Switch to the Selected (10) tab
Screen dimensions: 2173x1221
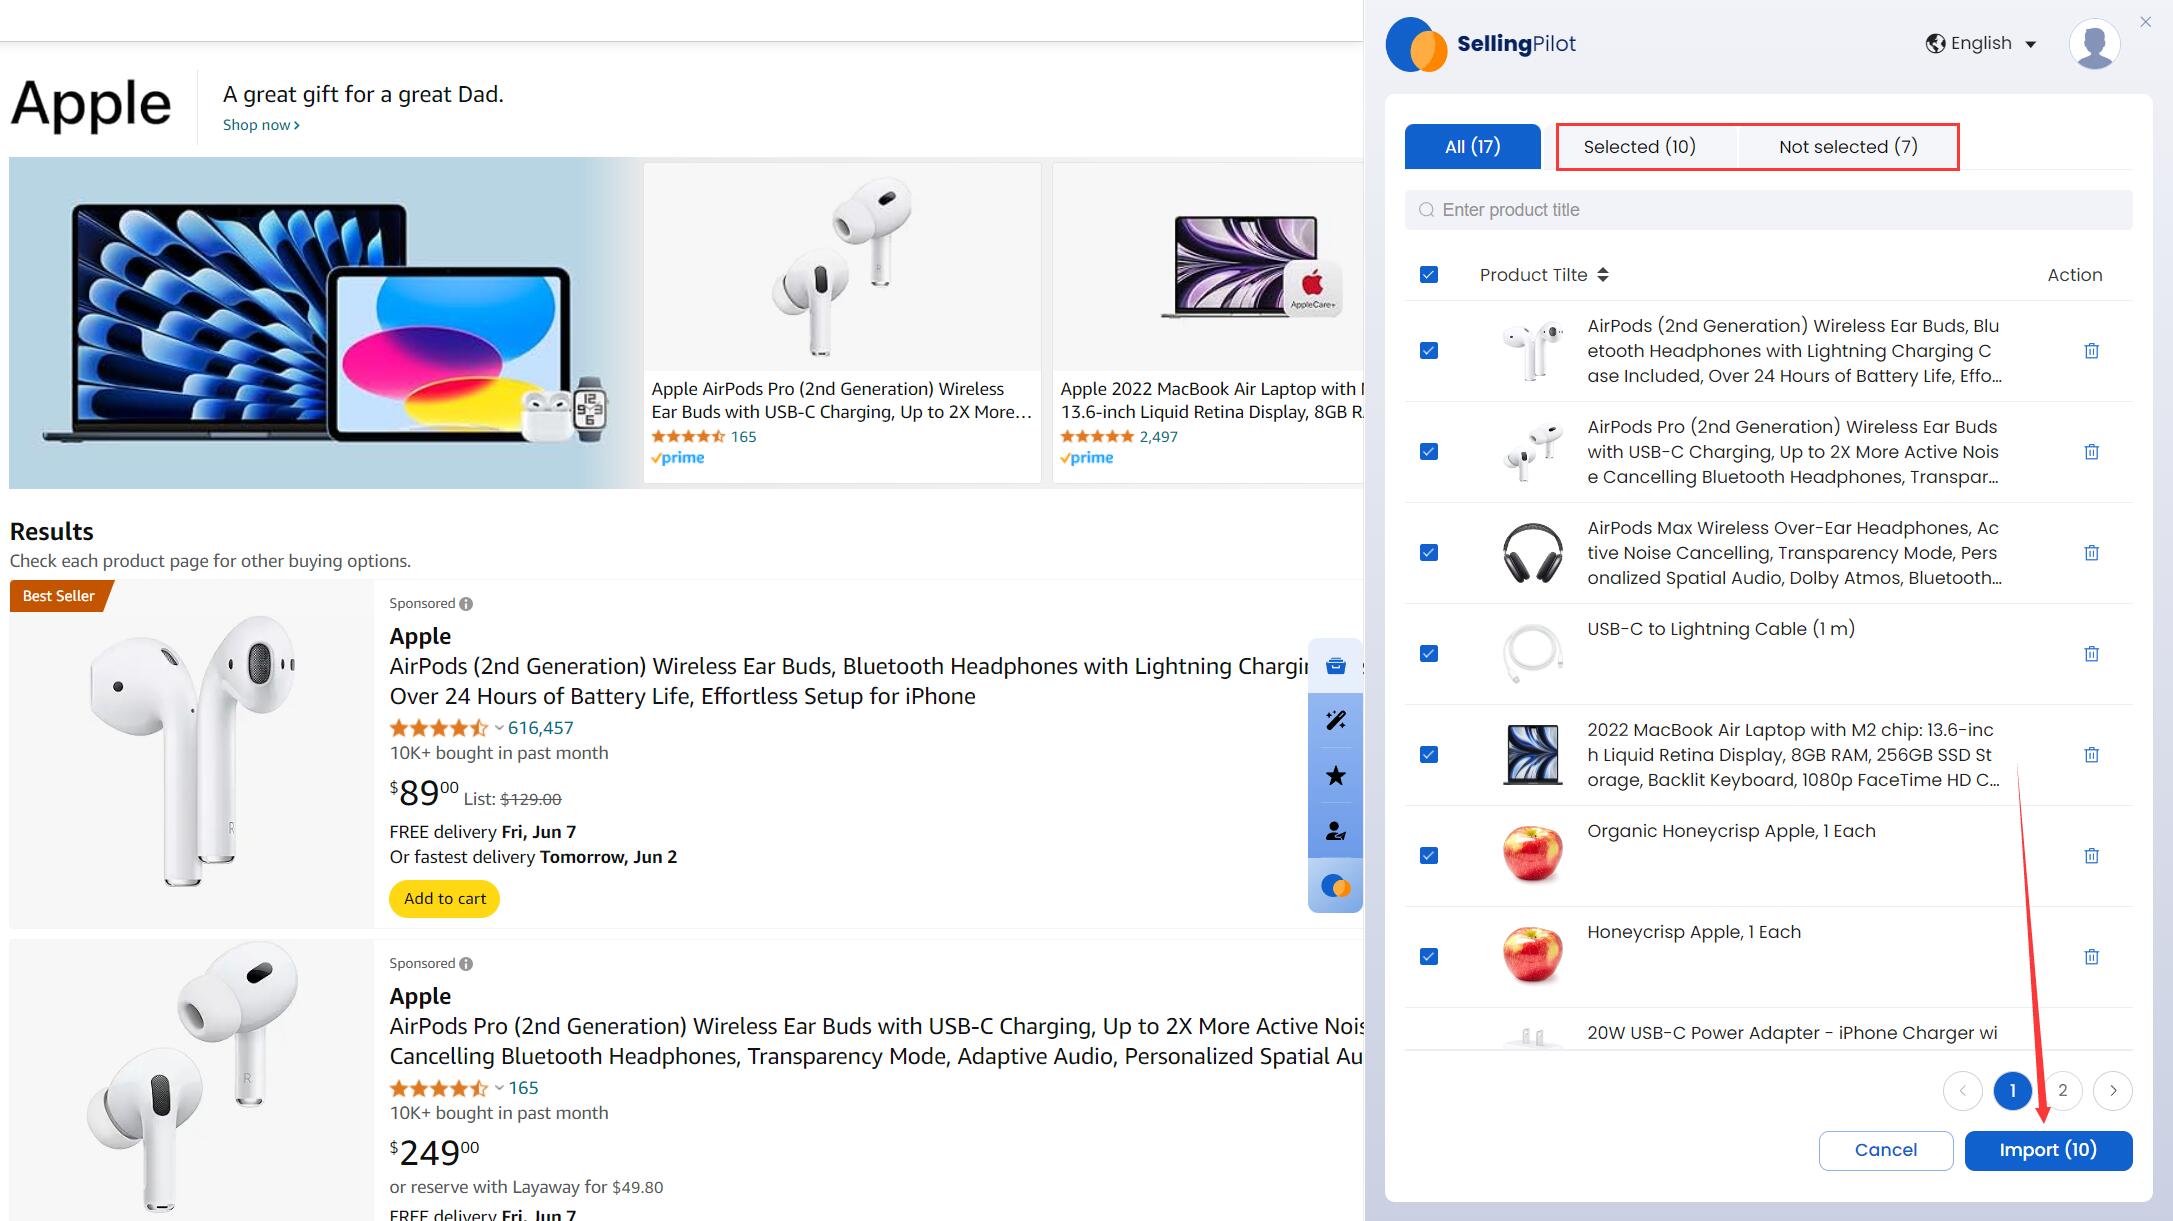point(1640,147)
